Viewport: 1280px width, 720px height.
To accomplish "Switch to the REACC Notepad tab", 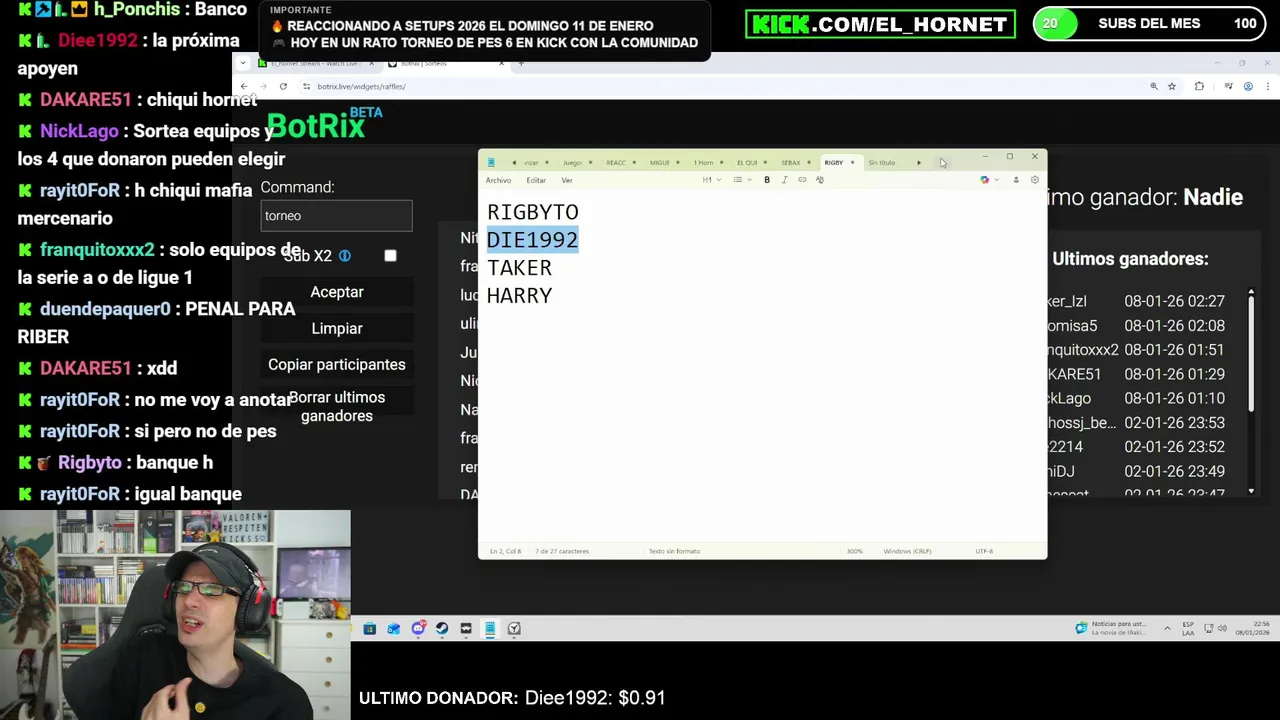I will pyautogui.click(x=616, y=162).
